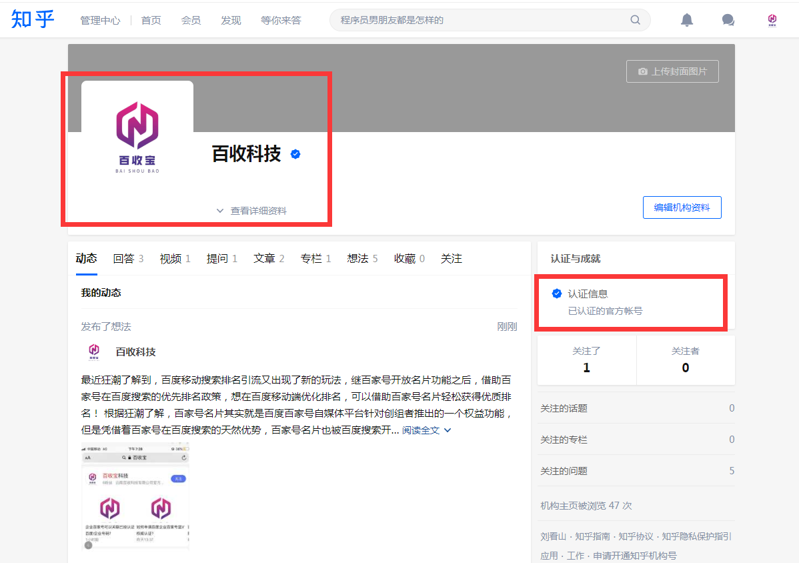This screenshot has height=563, width=799.
Task: Click the user avatar in top bar
Action: click(x=772, y=20)
